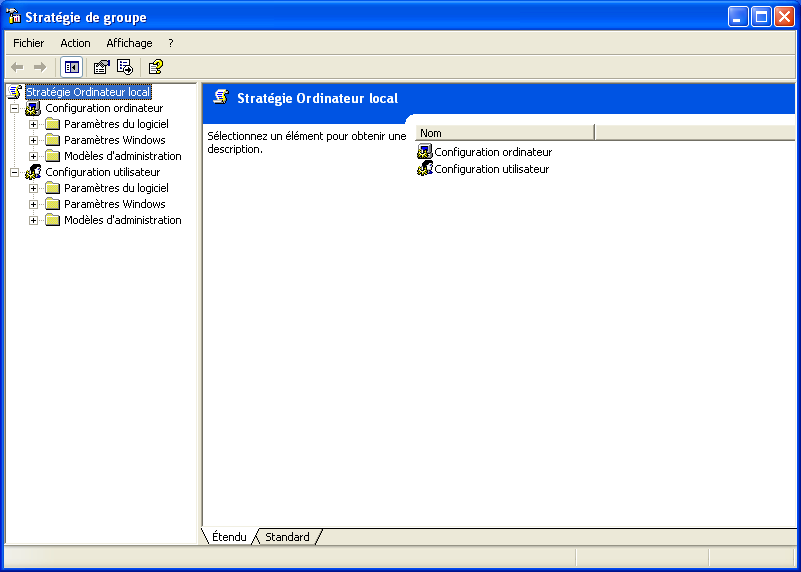This screenshot has width=801, height=572.
Task: Click folder icon of Paramètres du logiciel under Configuration ordinateur
Action: tap(53, 124)
